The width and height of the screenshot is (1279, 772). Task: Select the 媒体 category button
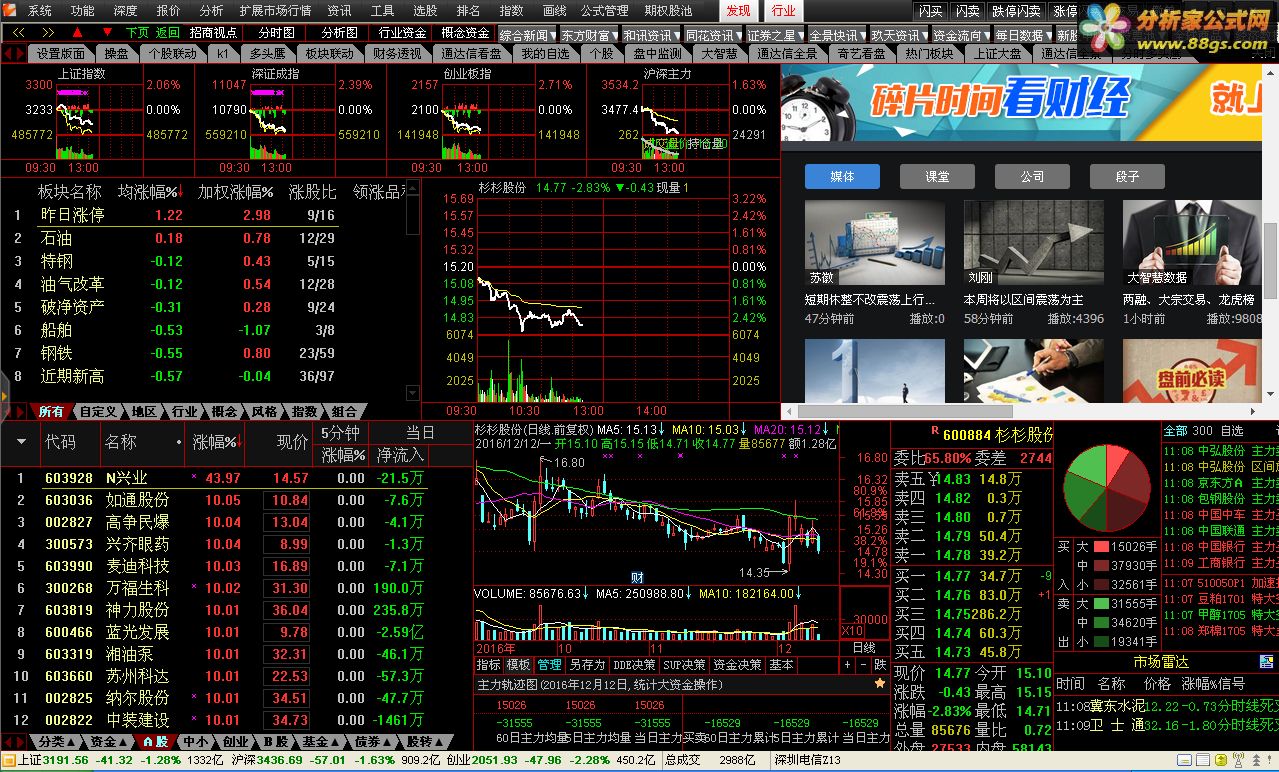point(842,176)
